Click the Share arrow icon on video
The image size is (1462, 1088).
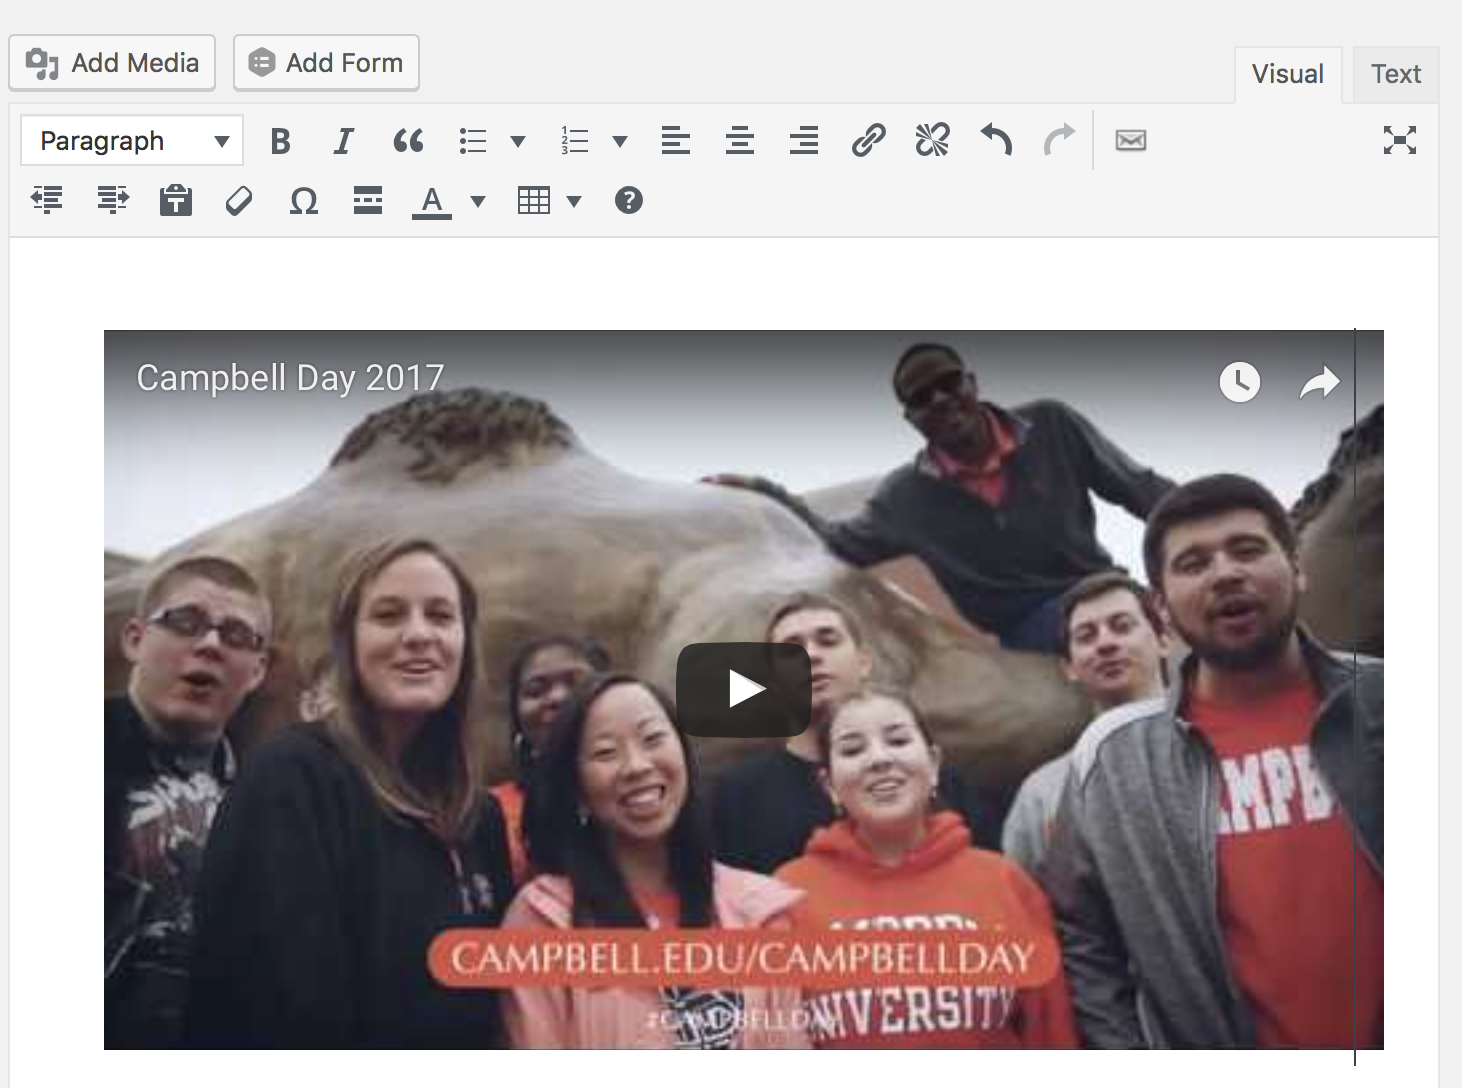point(1319,382)
